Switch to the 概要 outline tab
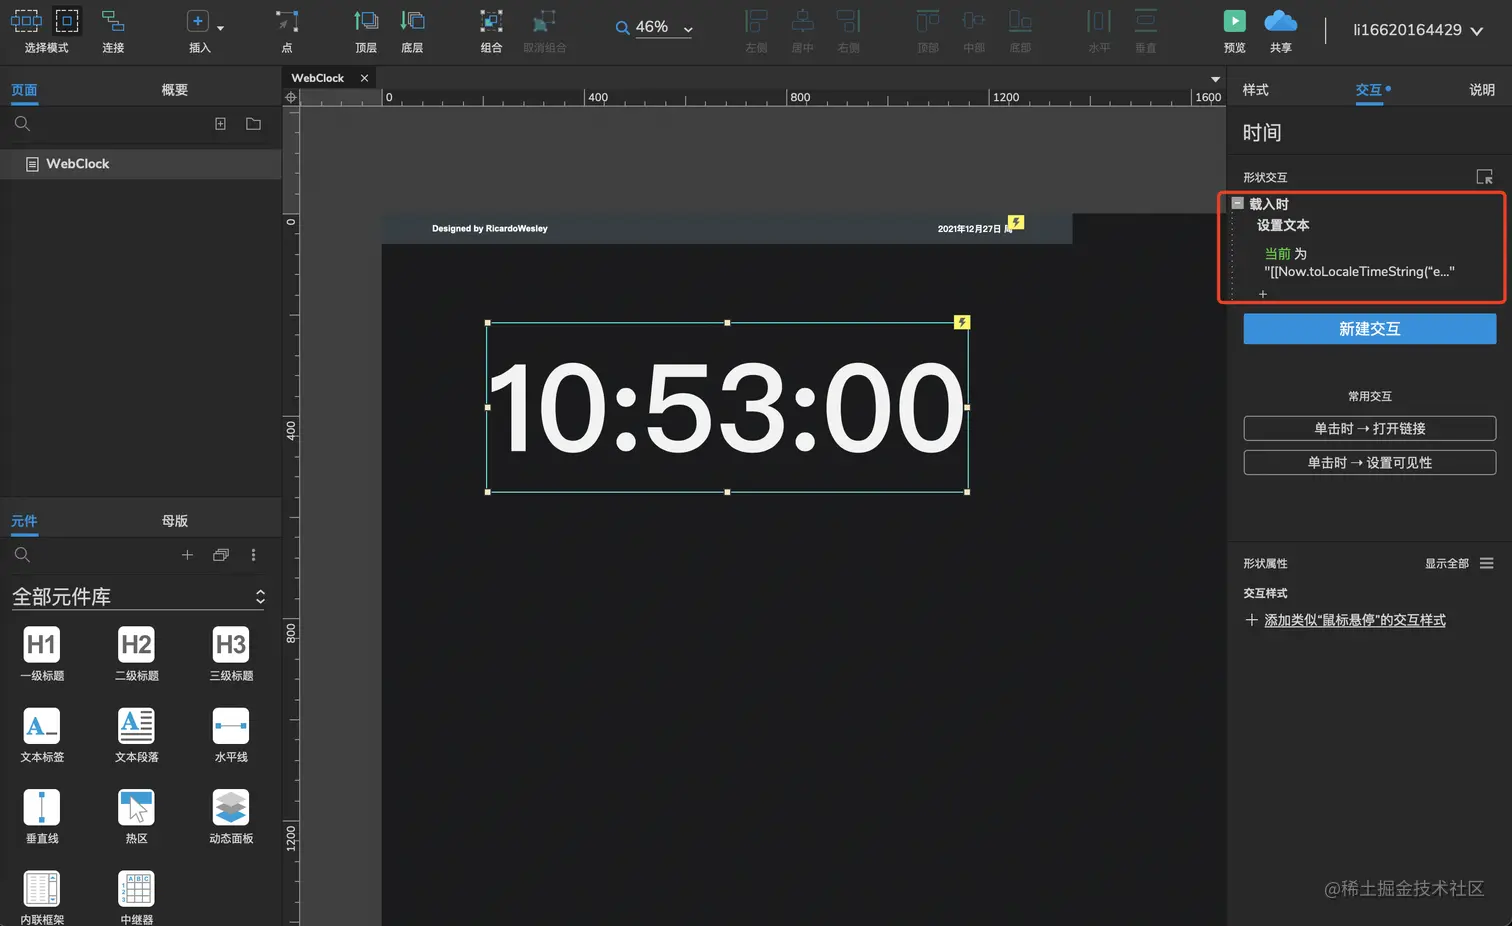This screenshot has height=926, width=1512. [x=175, y=90]
